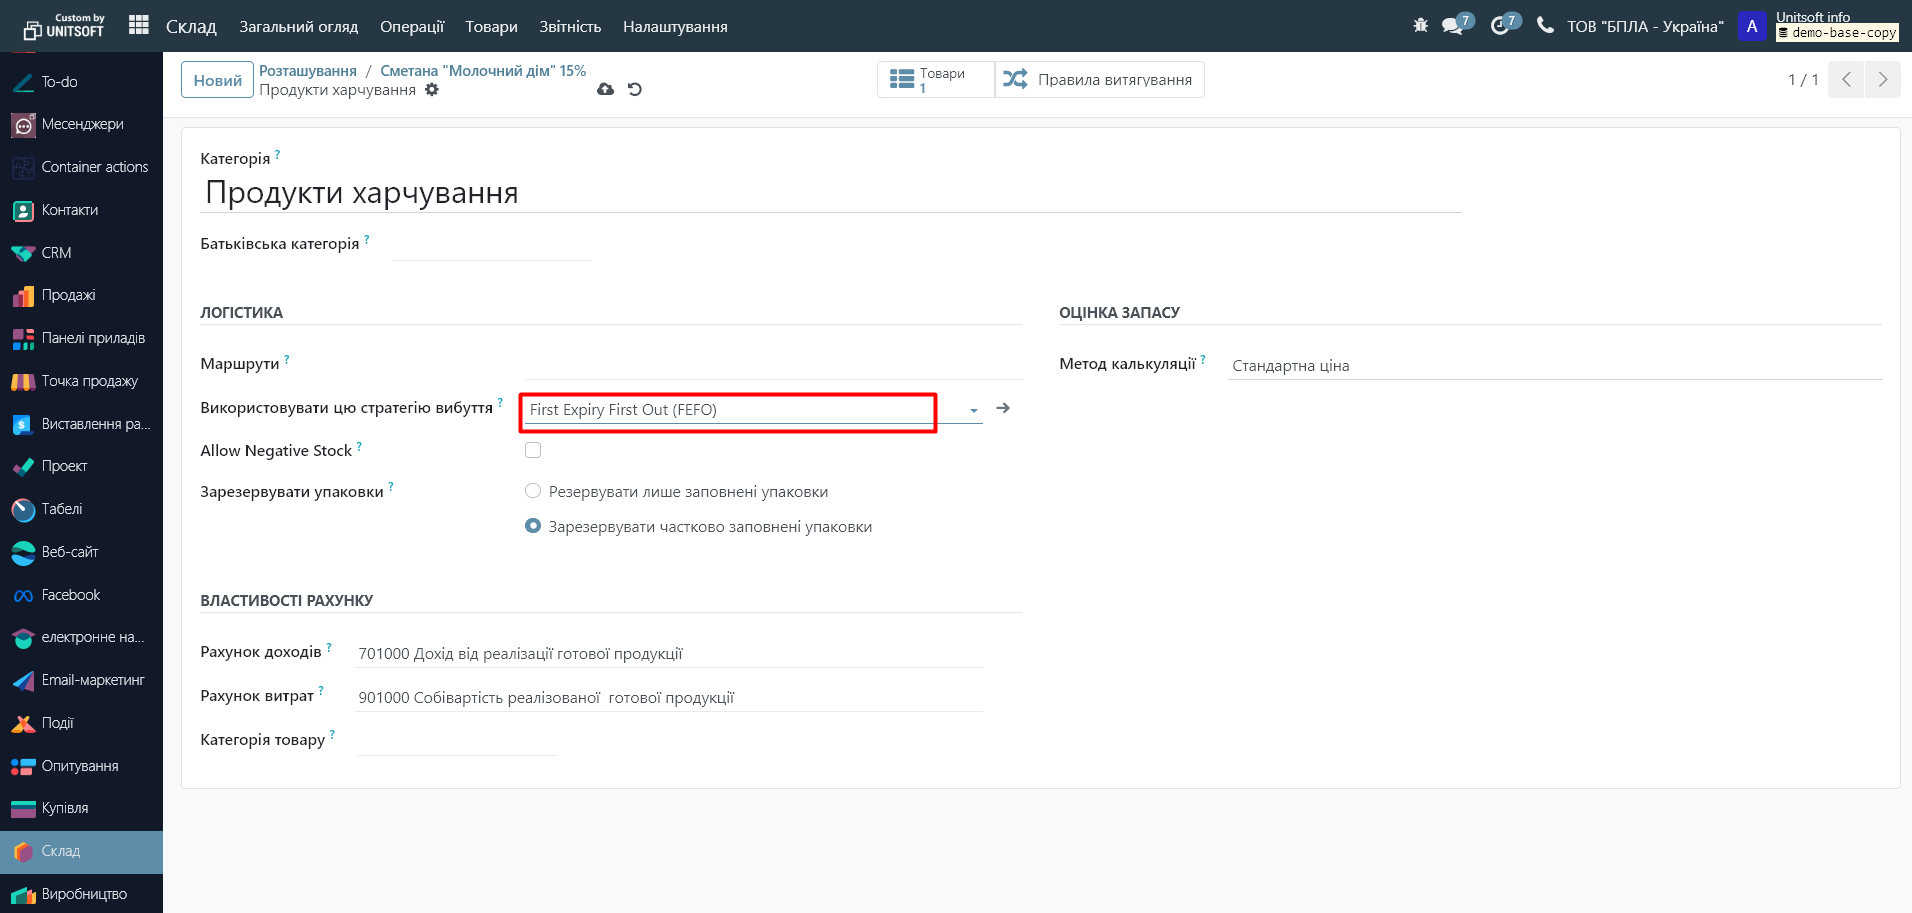This screenshot has height=913, width=1912.
Task: Click the phone icon in top bar
Action: pyautogui.click(x=1545, y=25)
